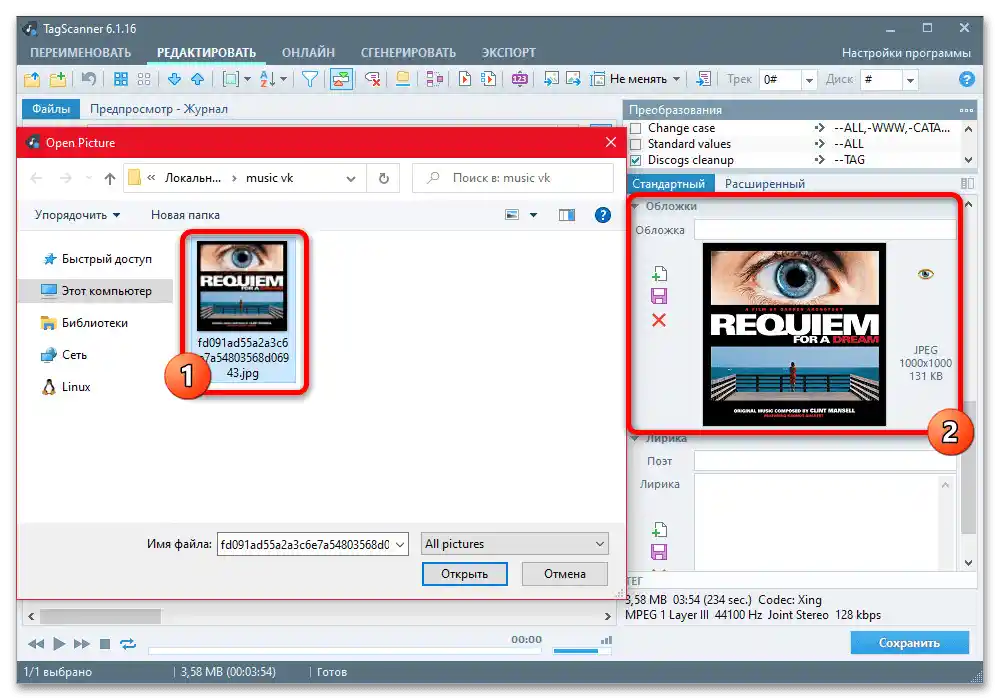Select Сеть in navigation pane
Viewport: 1000px width, 700px height.
click(x=64, y=354)
